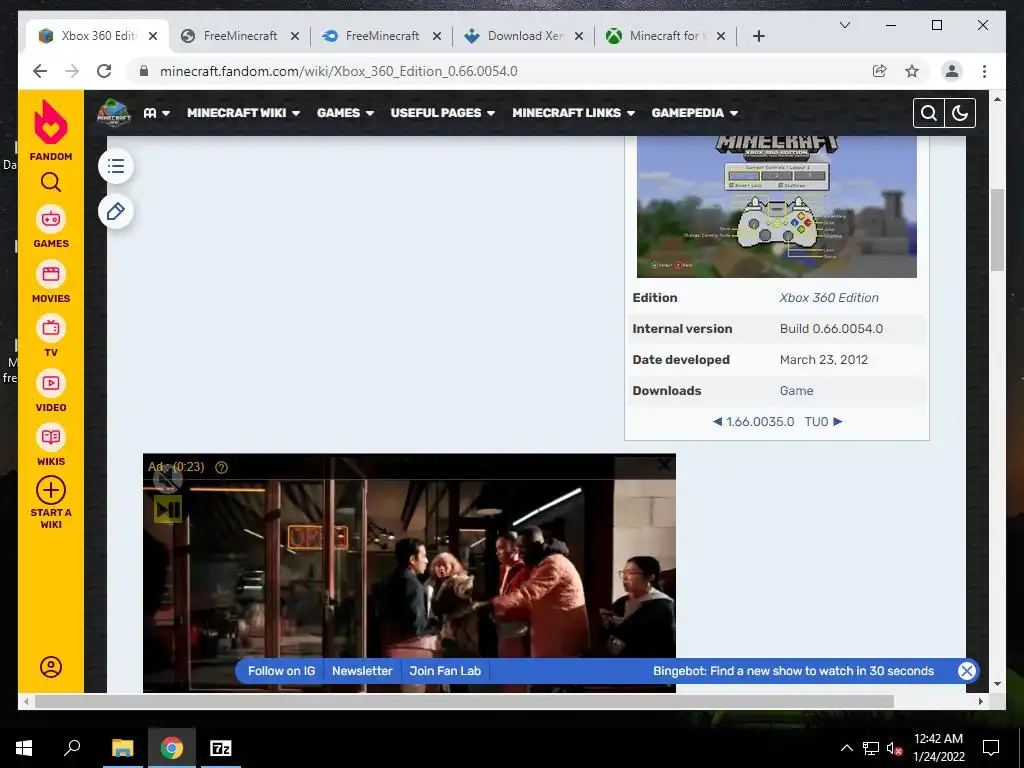This screenshot has width=1024, height=768.
Task: Go to next version TU0
Action: point(824,422)
